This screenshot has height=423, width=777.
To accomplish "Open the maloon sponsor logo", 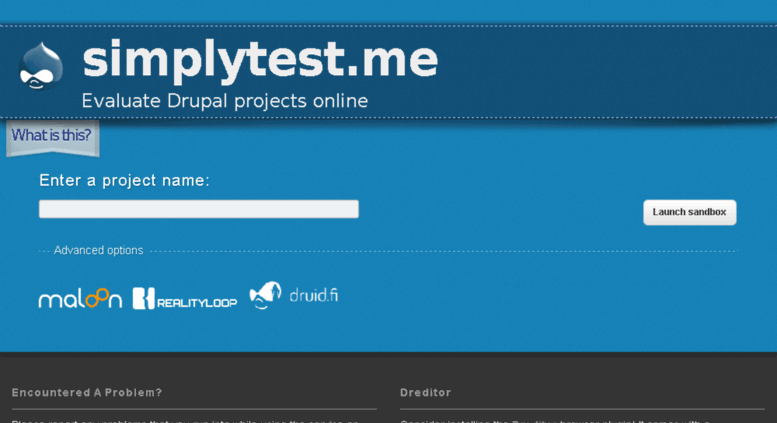I will click(80, 298).
